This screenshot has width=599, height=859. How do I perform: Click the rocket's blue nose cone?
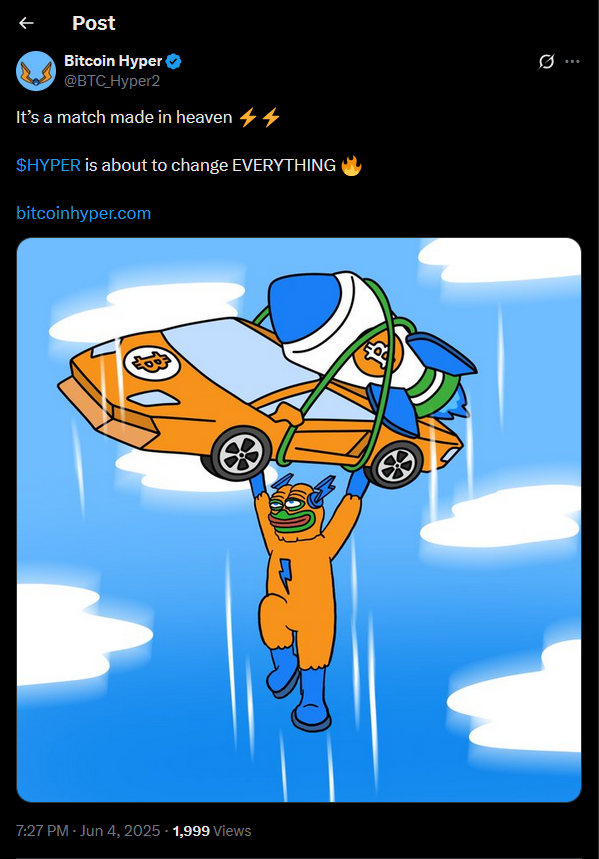point(299,307)
